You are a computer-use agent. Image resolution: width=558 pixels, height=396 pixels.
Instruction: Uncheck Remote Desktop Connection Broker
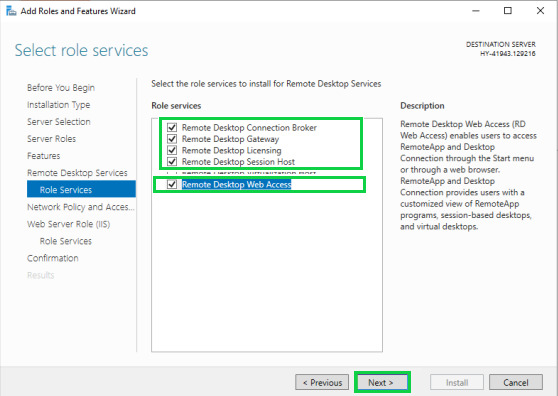[172, 127]
